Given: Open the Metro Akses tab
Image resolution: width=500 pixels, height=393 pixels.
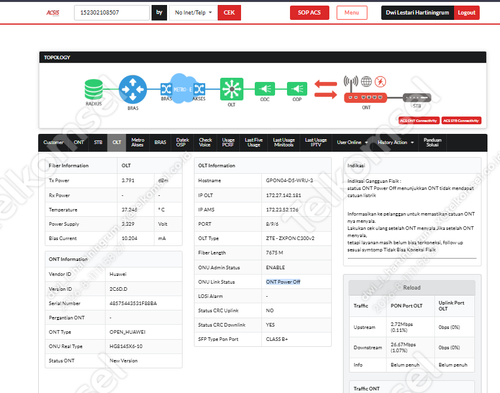Looking at the screenshot, I should (x=137, y=142).
